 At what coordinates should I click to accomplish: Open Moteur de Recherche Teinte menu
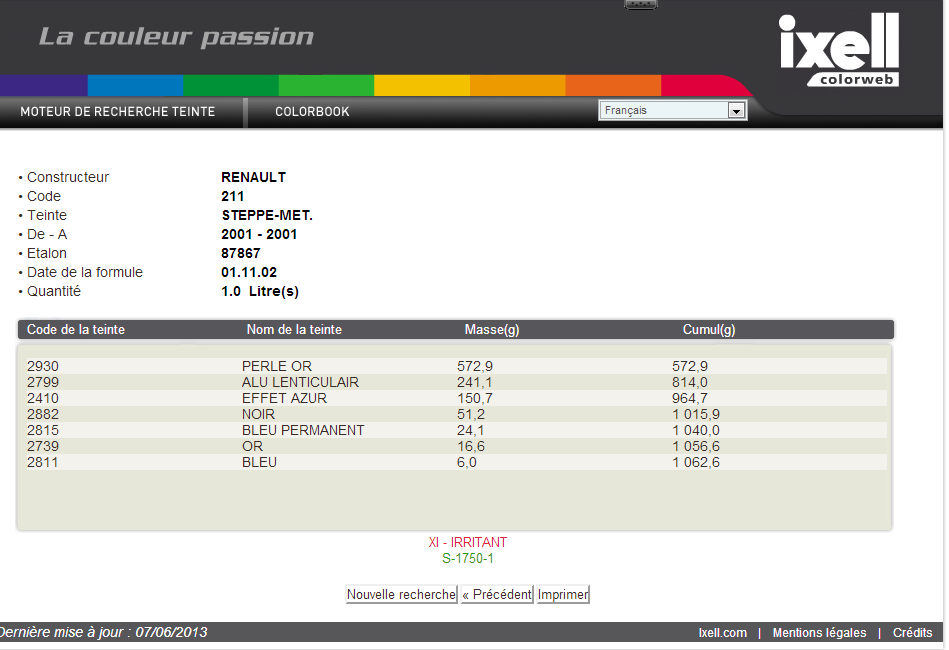point(118,112)
